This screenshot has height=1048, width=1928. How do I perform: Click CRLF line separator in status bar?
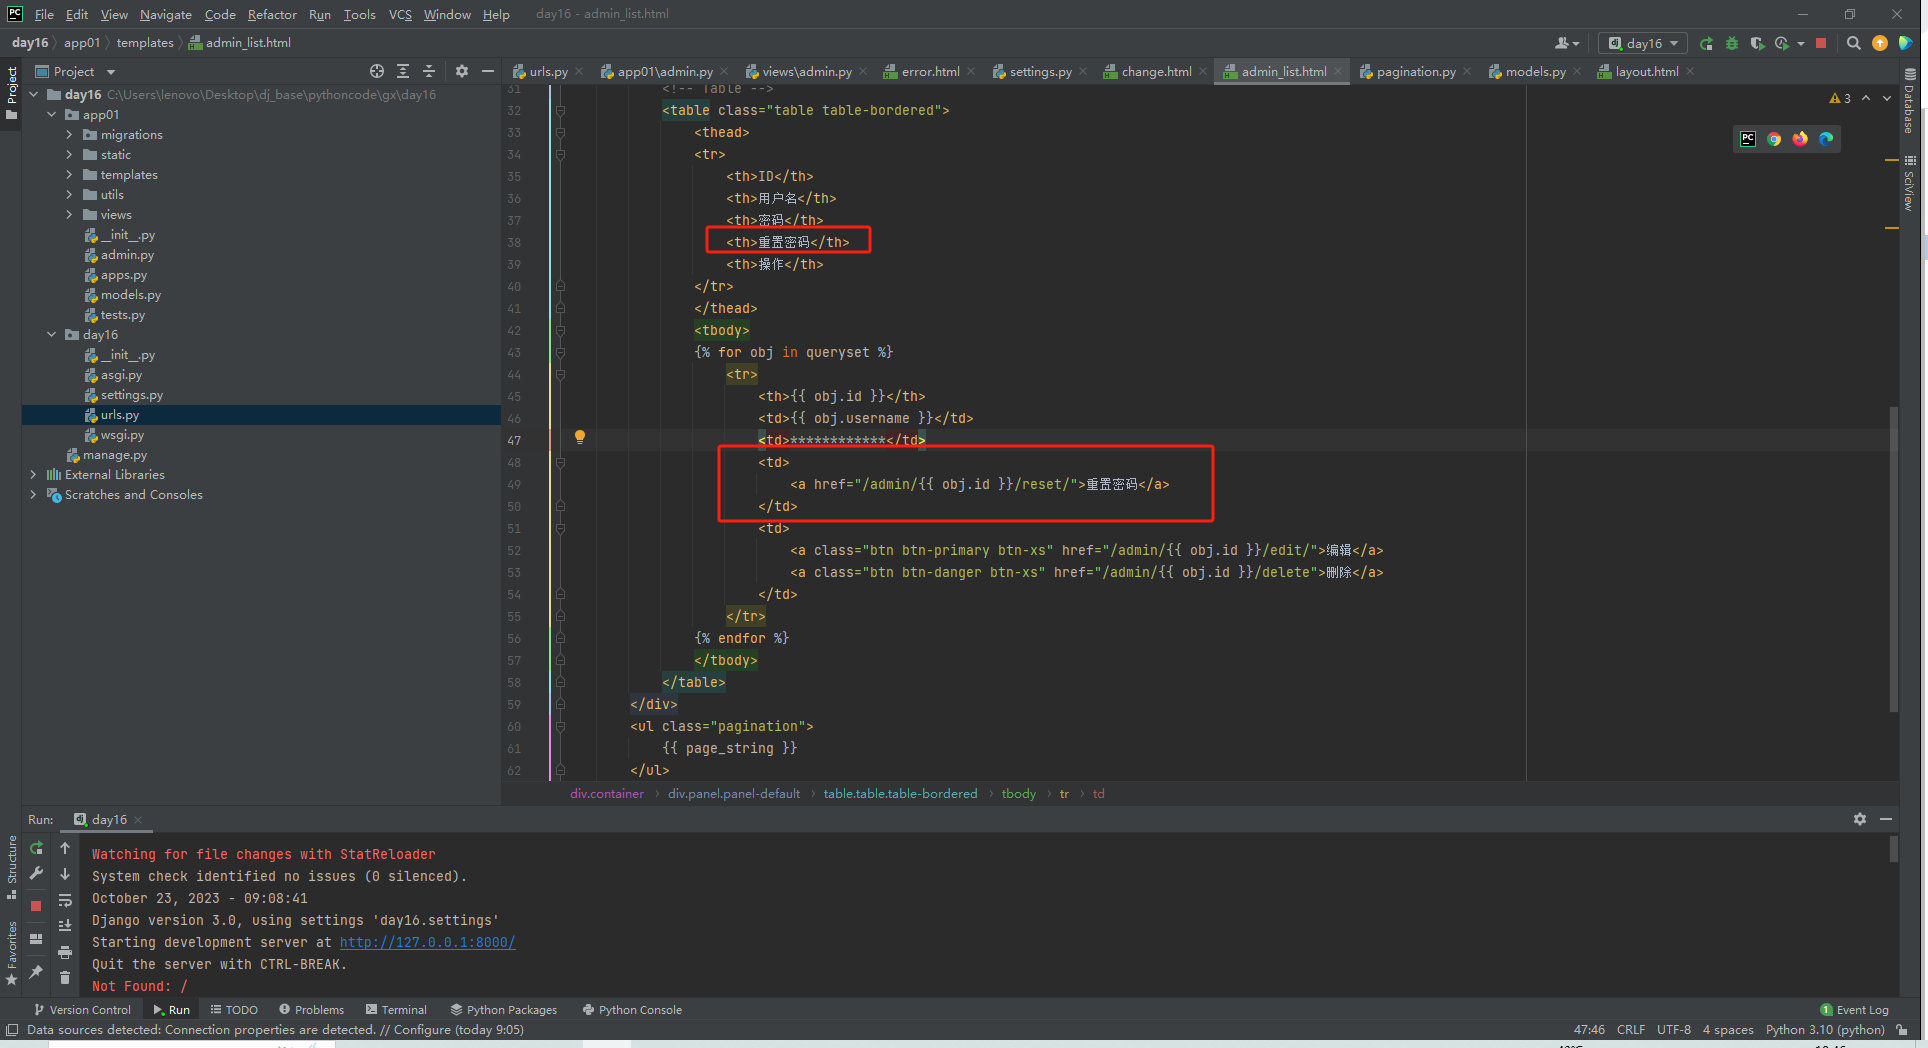click(1630, 1030)
